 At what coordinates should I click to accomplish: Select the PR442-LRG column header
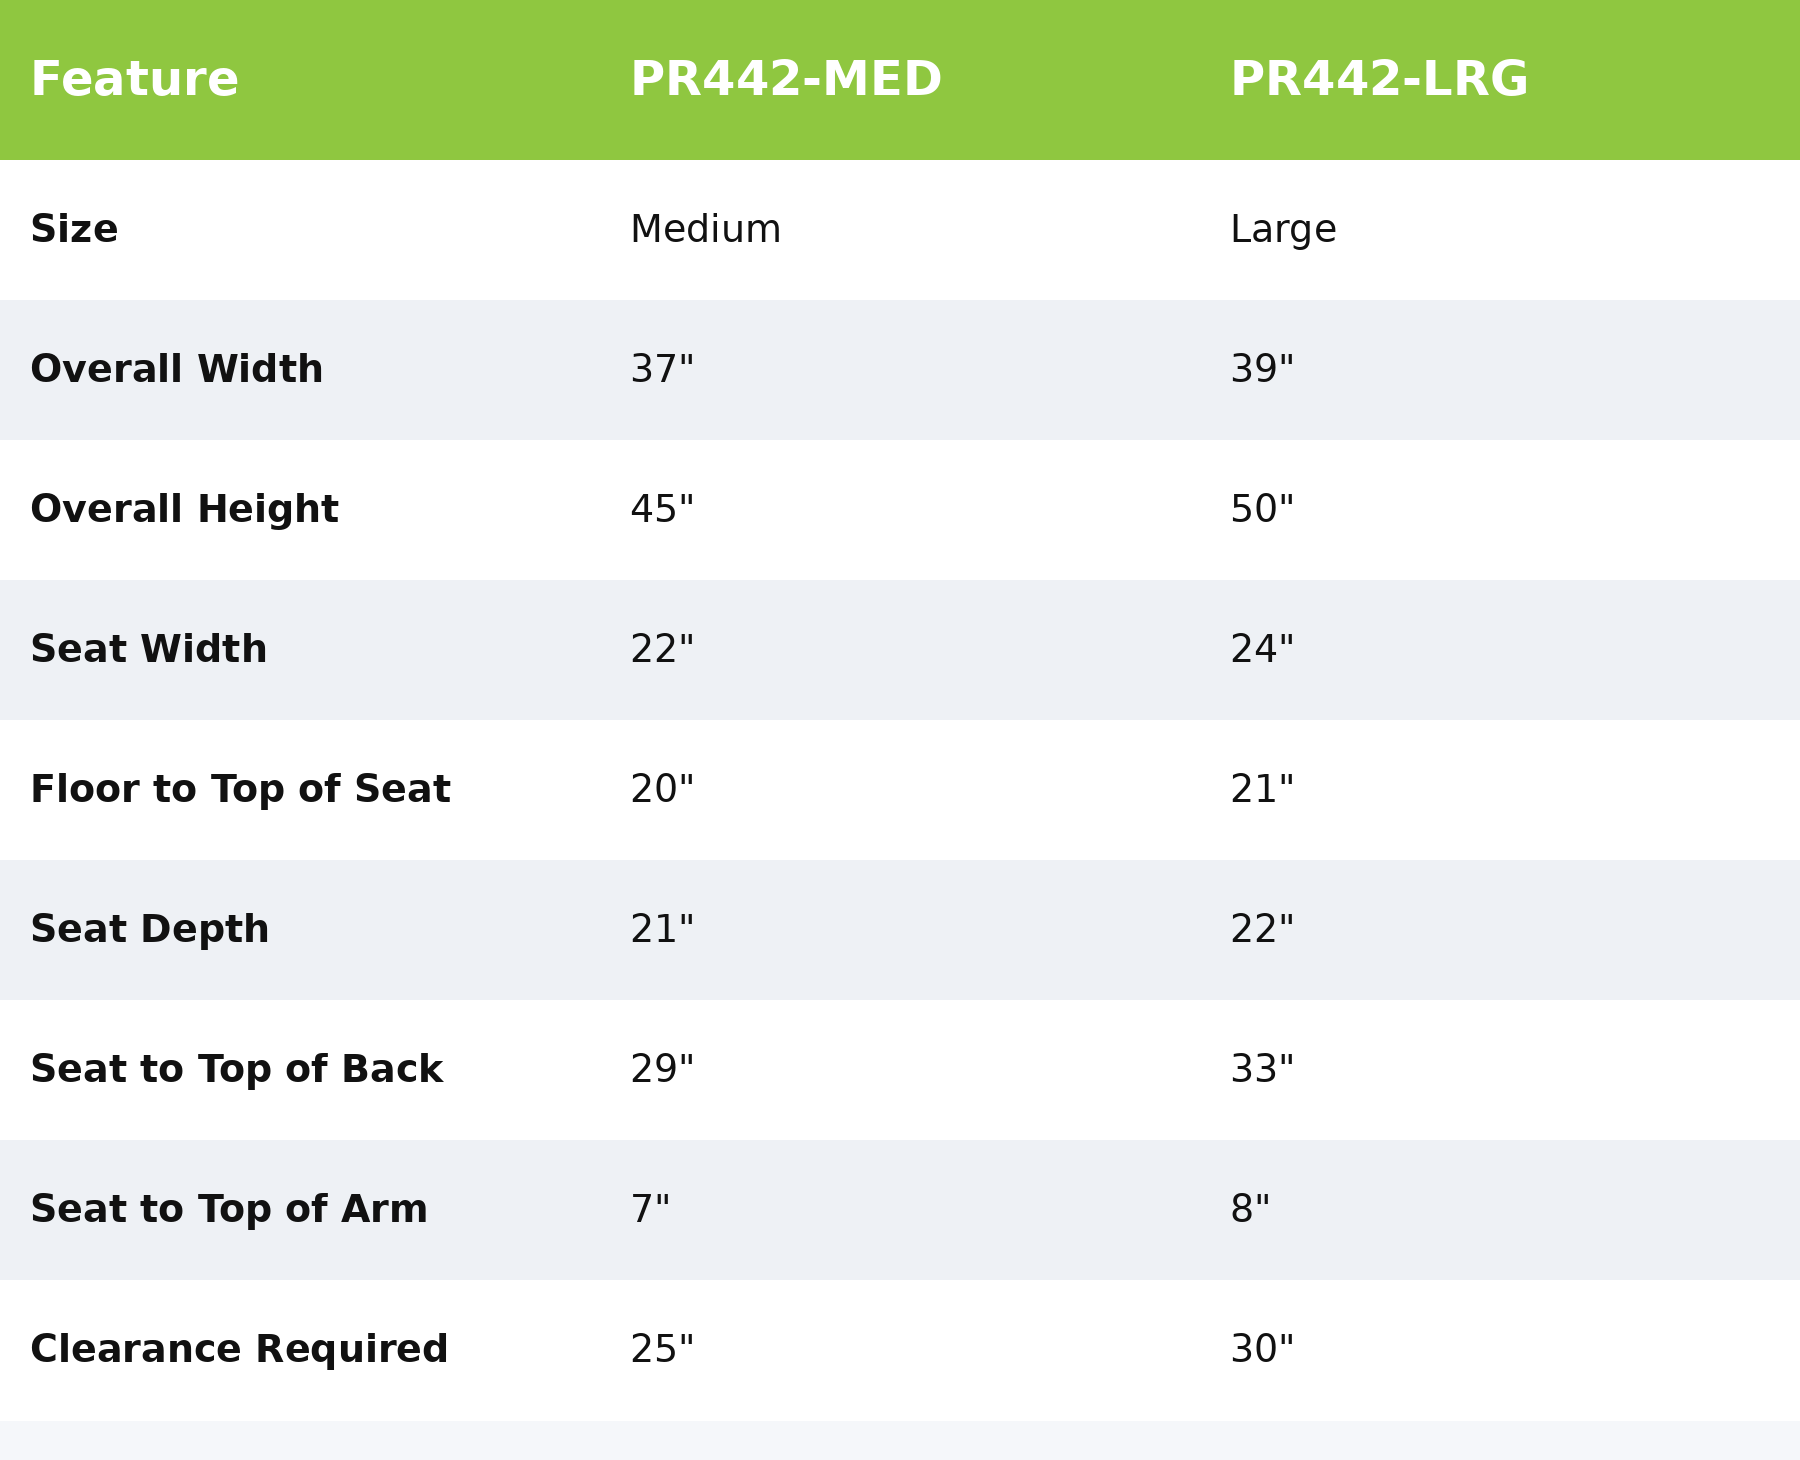click(1379, 80)
